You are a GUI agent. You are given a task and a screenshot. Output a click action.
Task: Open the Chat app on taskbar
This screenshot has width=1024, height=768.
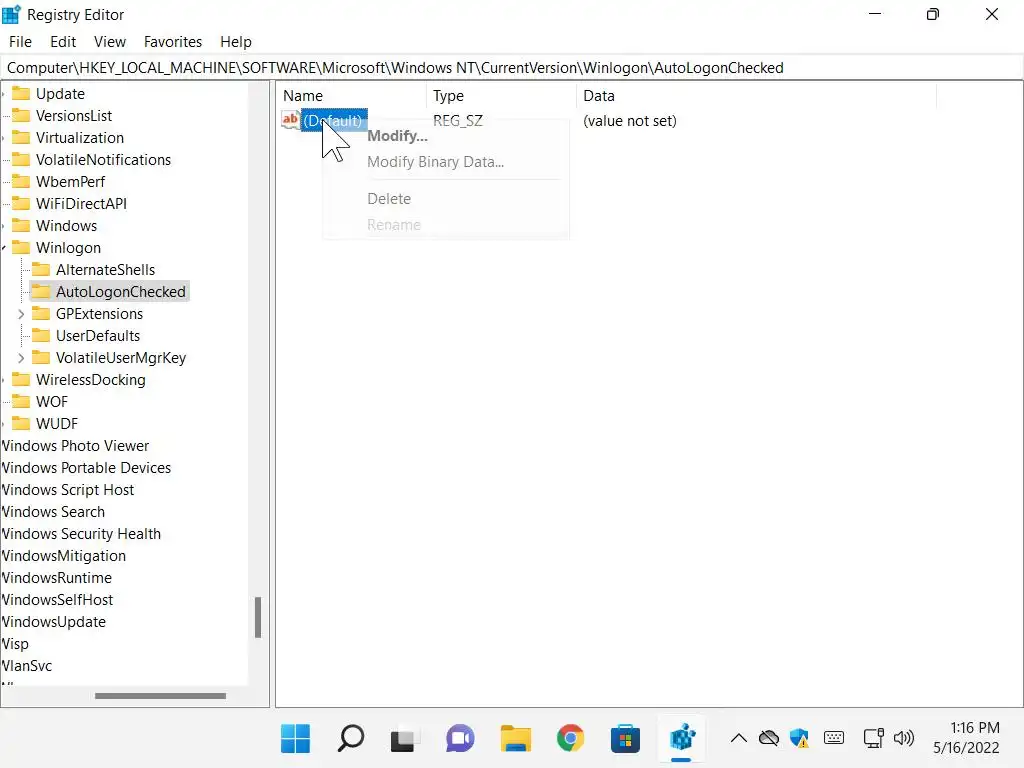pos(460,739)
